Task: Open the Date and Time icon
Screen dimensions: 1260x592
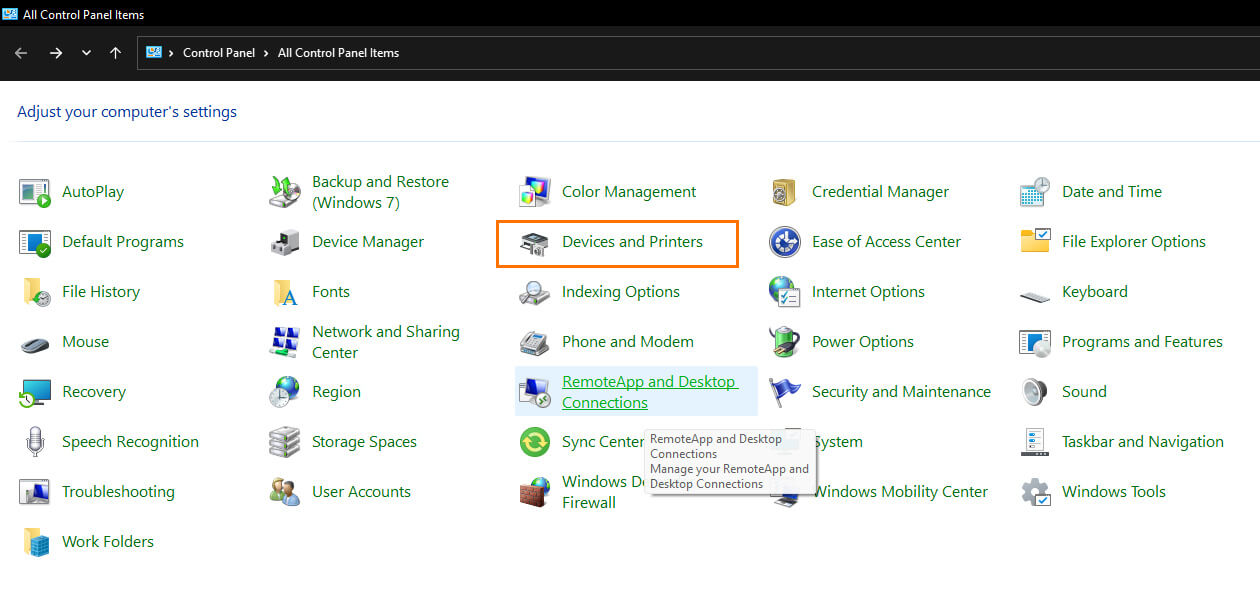Action: [1035, 192]
